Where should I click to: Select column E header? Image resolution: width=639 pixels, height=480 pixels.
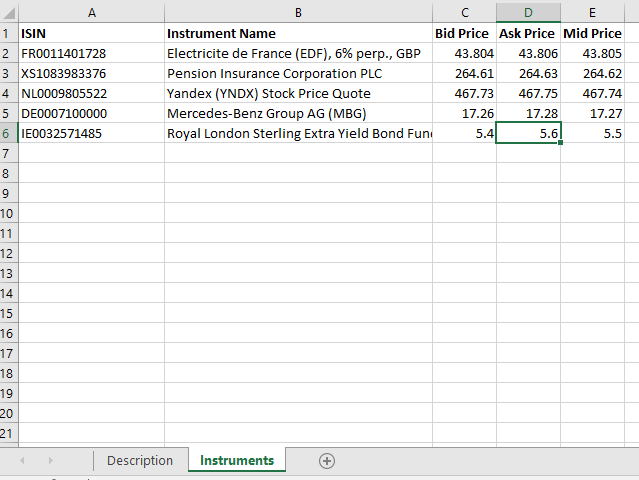(x=592, y=13)
